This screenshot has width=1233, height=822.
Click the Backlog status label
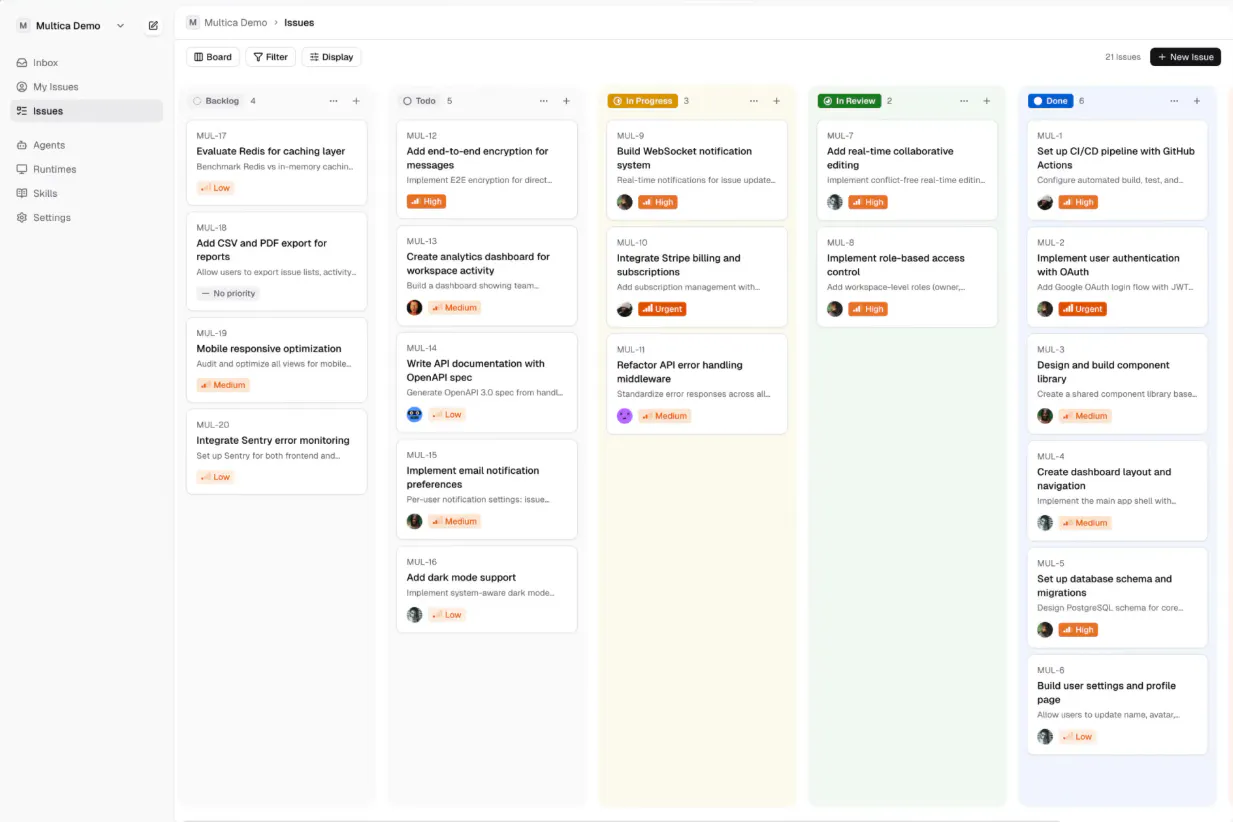[216, 101]
